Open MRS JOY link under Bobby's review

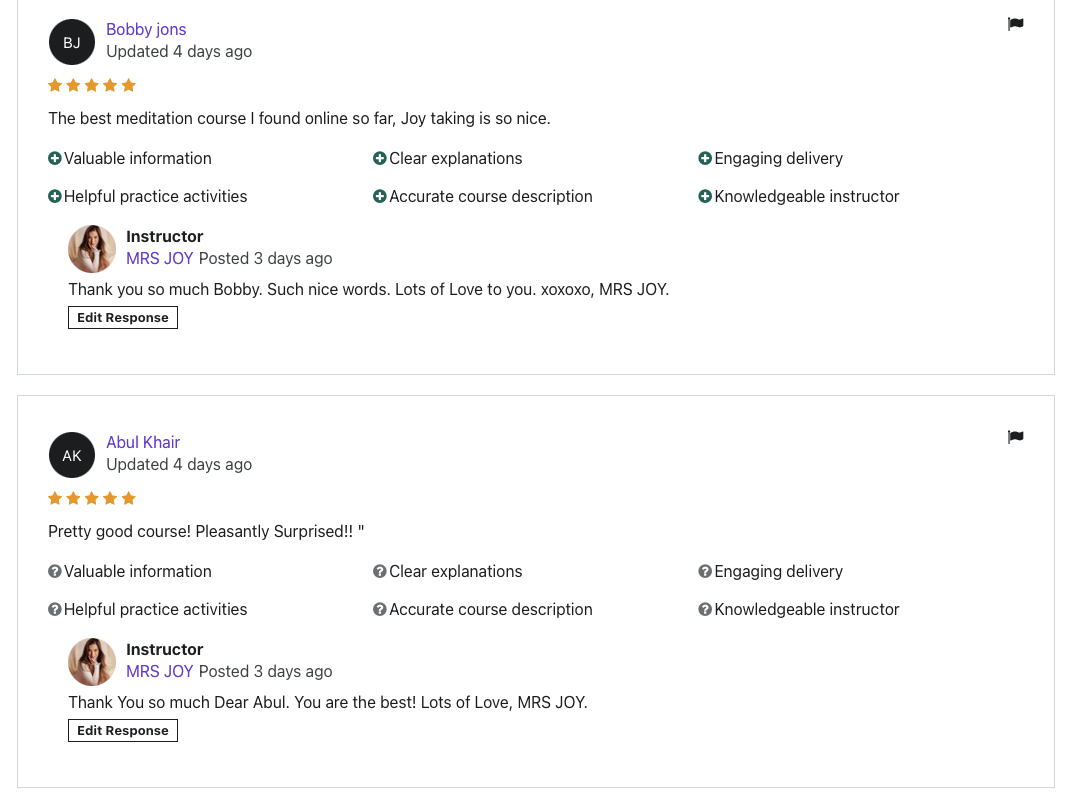159,258
